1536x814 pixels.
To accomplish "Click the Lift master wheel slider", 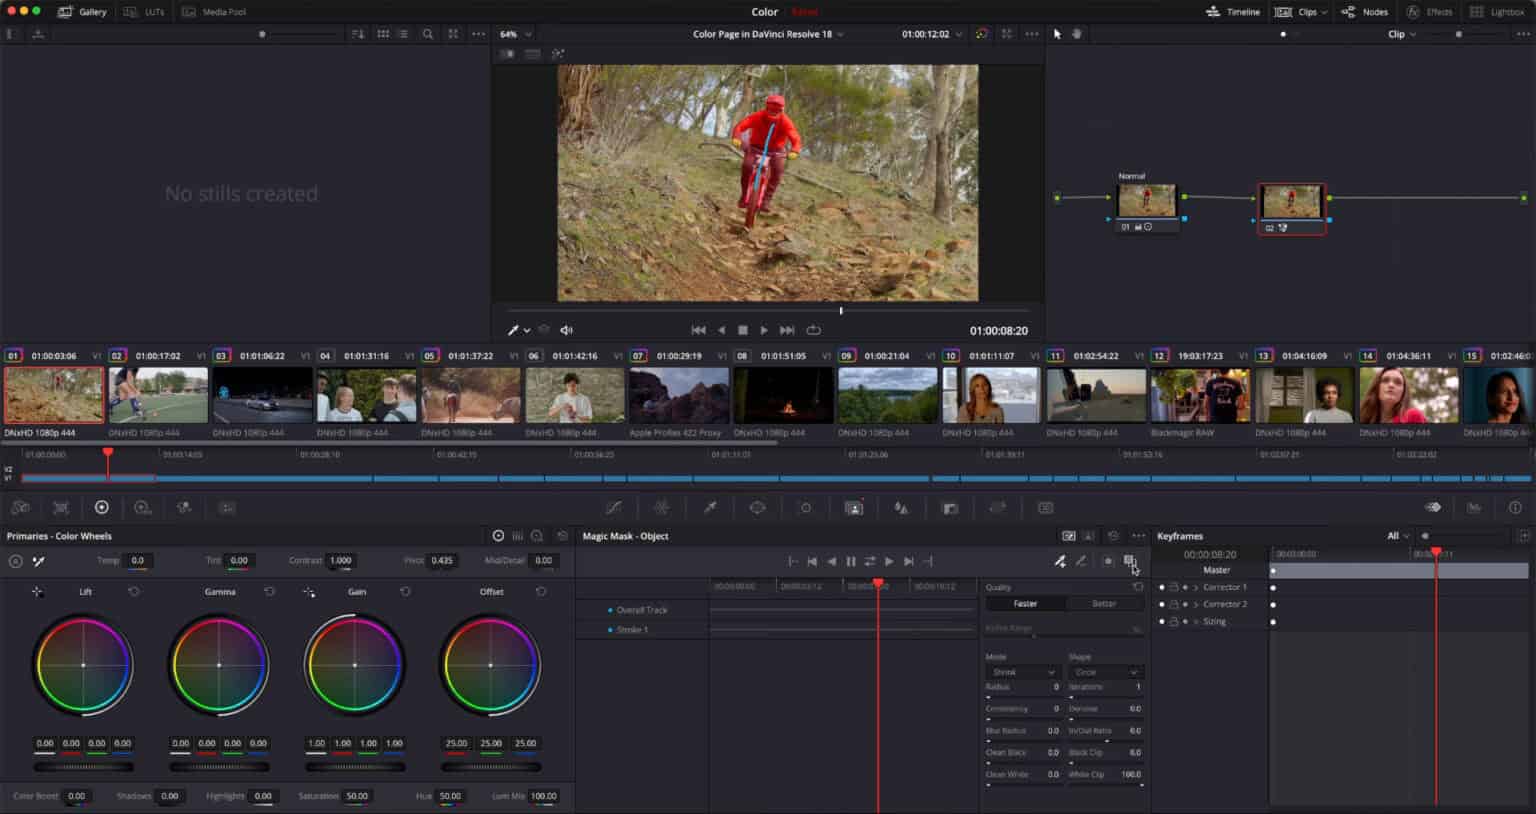I will pyautogui.click(x=83, y=767).
